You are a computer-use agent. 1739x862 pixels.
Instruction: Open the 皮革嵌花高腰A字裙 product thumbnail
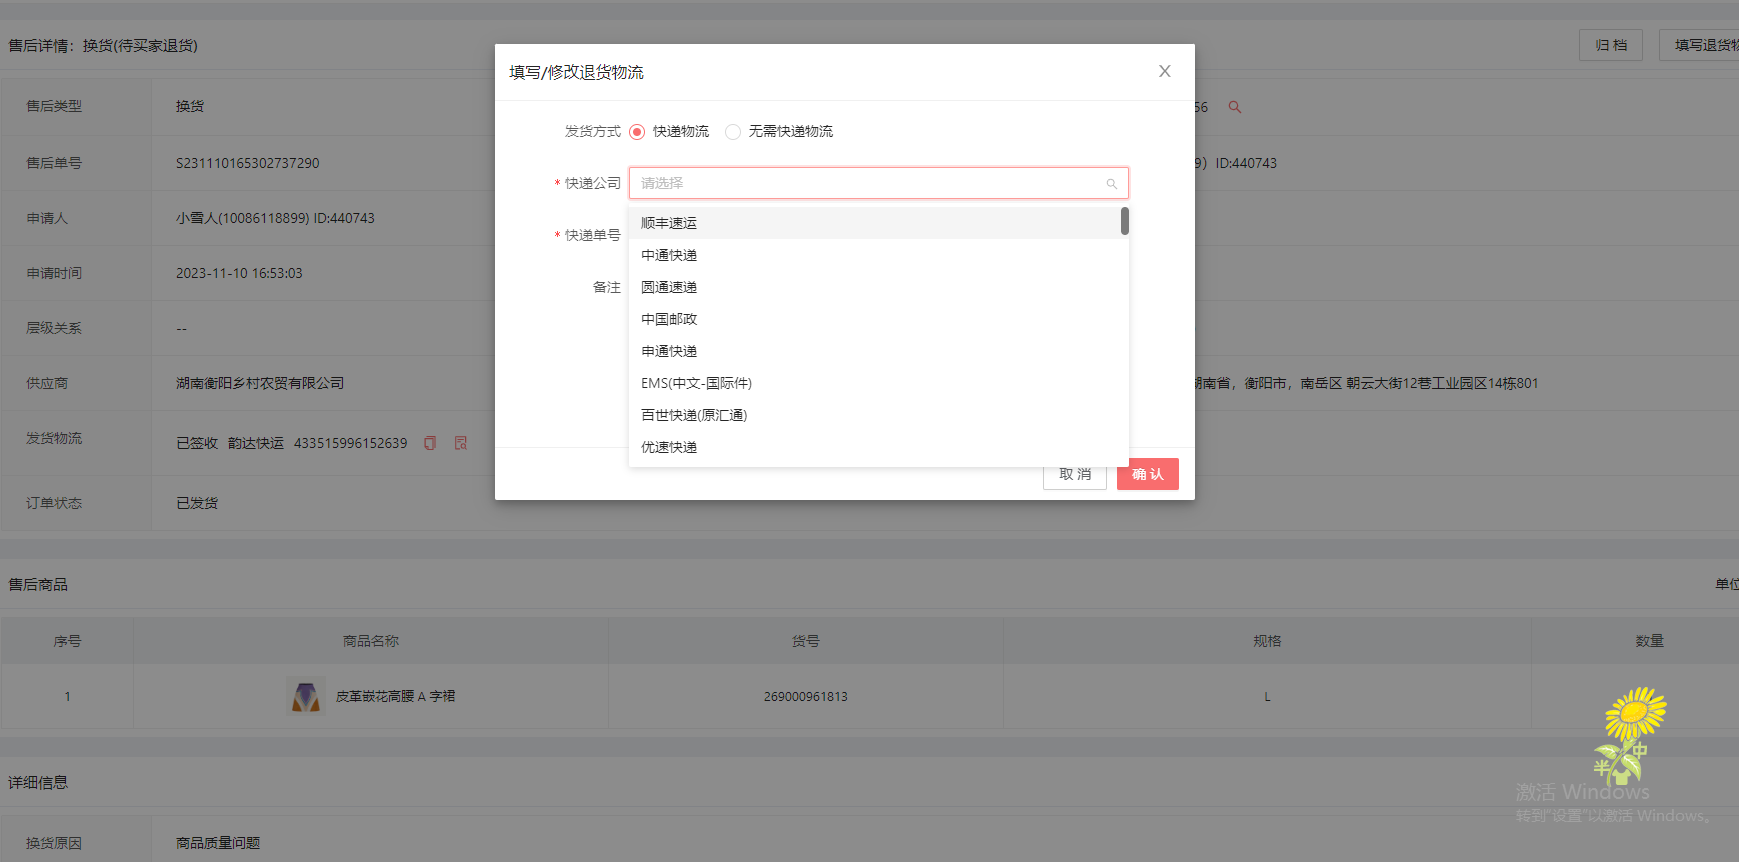pos(306,696)
